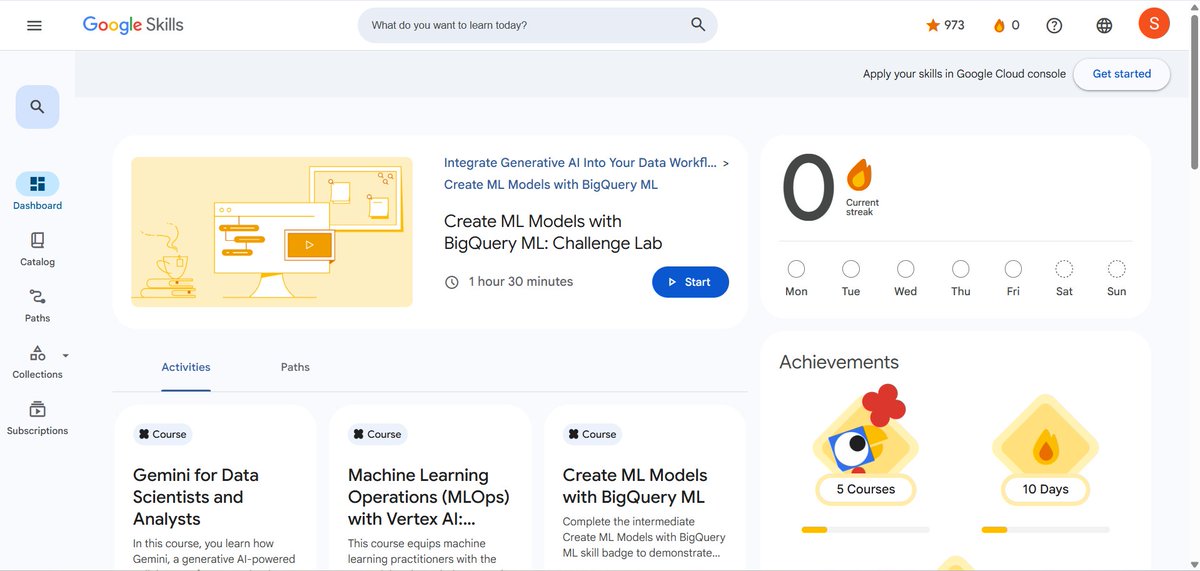Expand the Collections dropdown arrow

pyautogui.click(x=65, y=355)
